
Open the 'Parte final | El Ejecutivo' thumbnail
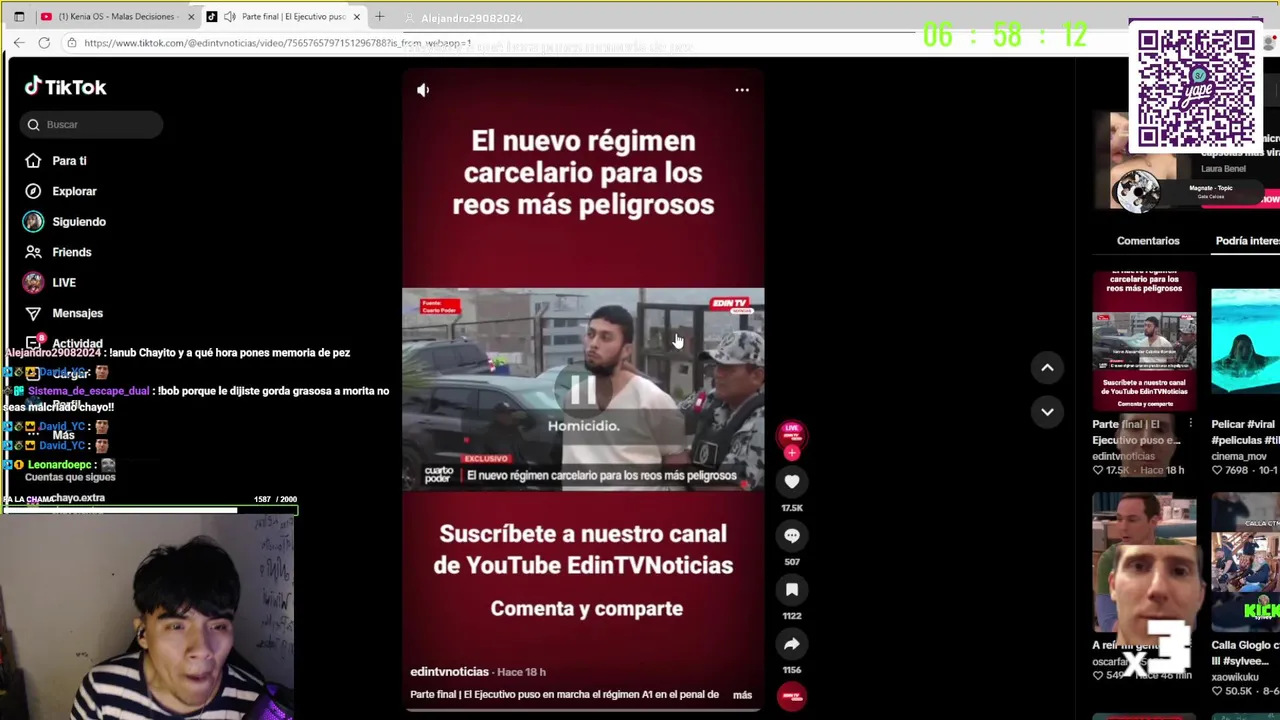(1144, 340)
